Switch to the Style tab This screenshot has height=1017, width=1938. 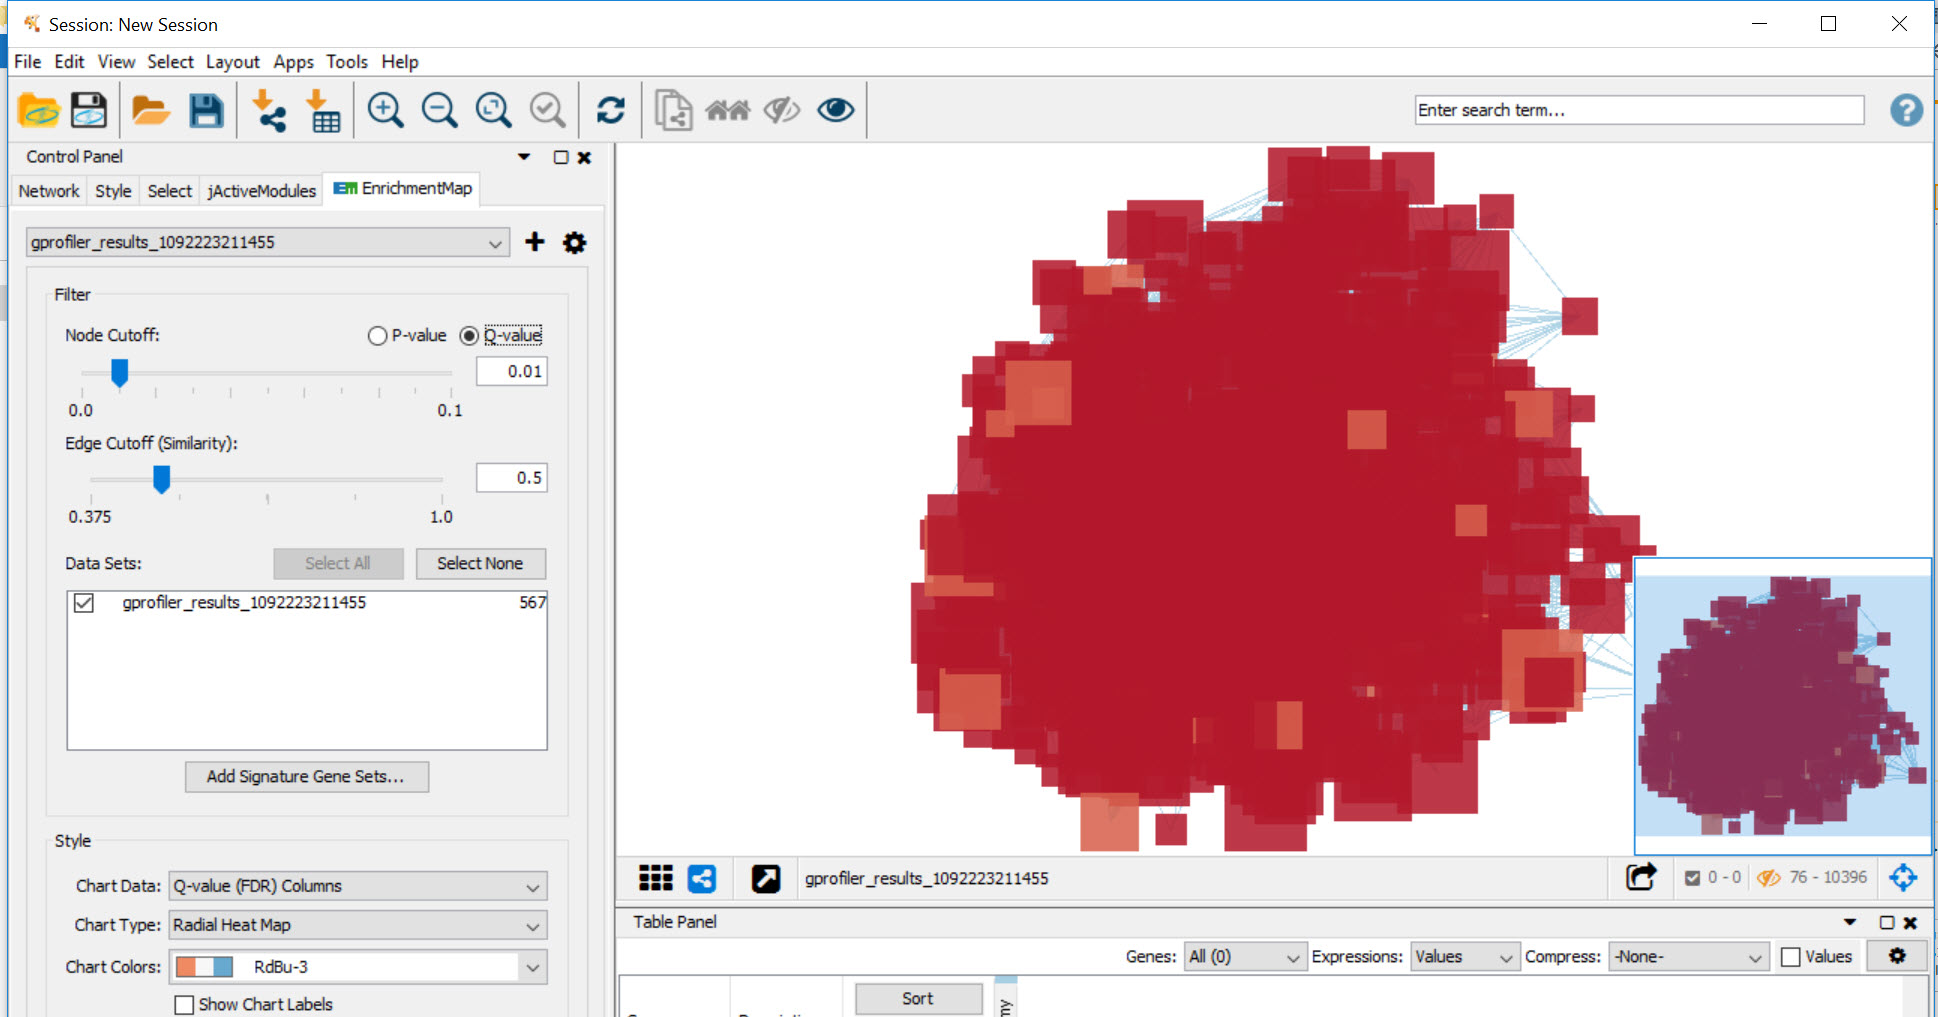coord(112,190)
